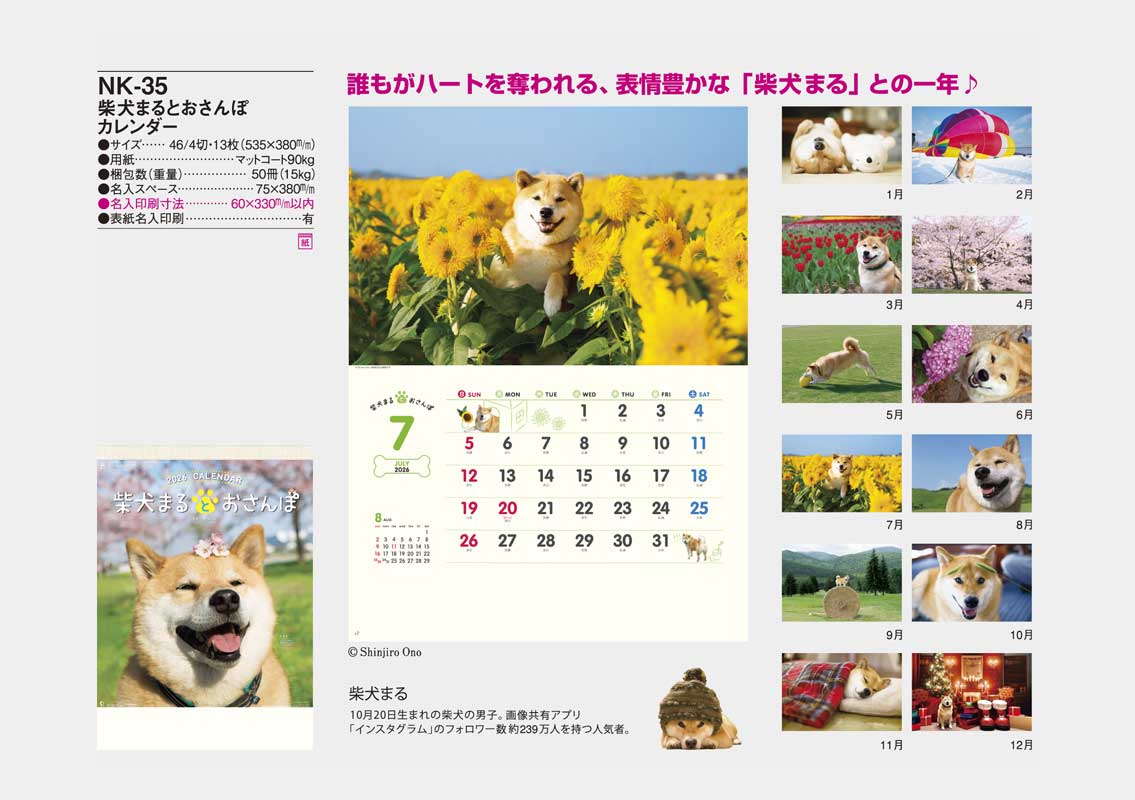1135x800 pixels.
Task: Click the 9月 month label
Action: click(x=894, y=635)
